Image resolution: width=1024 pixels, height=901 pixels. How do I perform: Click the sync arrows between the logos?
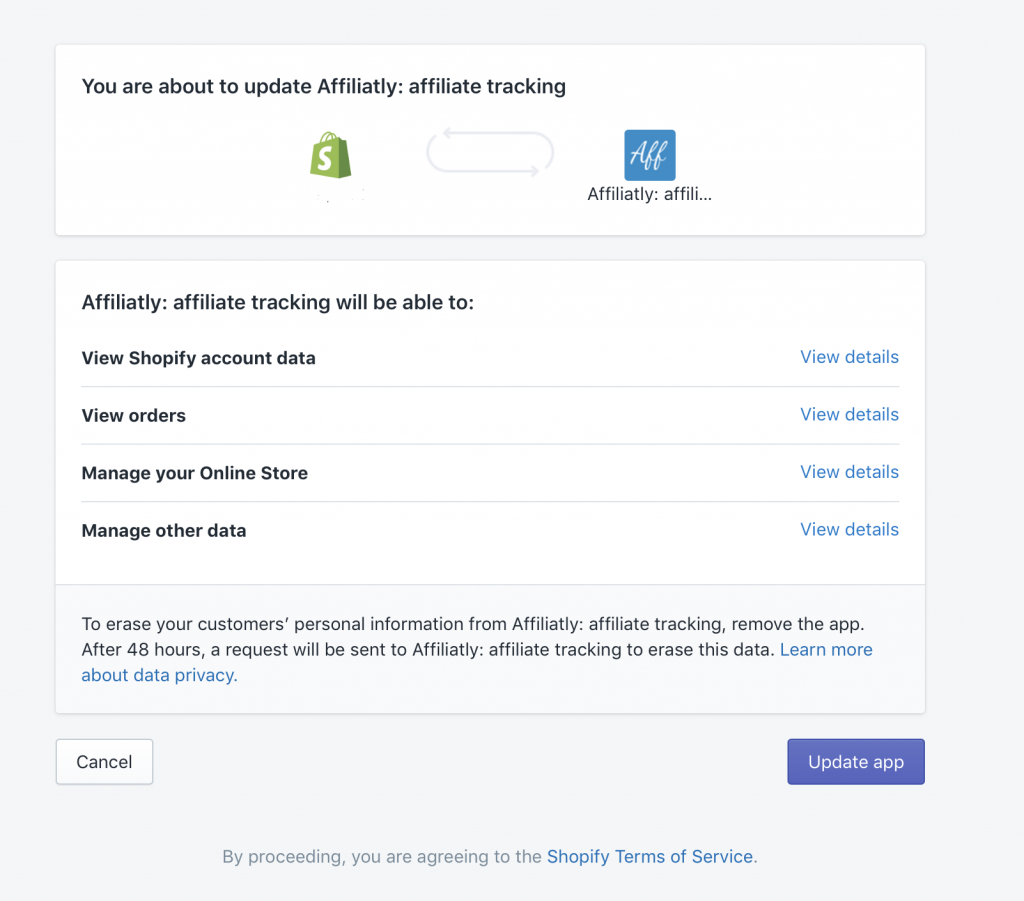click(x=490, y=153)
